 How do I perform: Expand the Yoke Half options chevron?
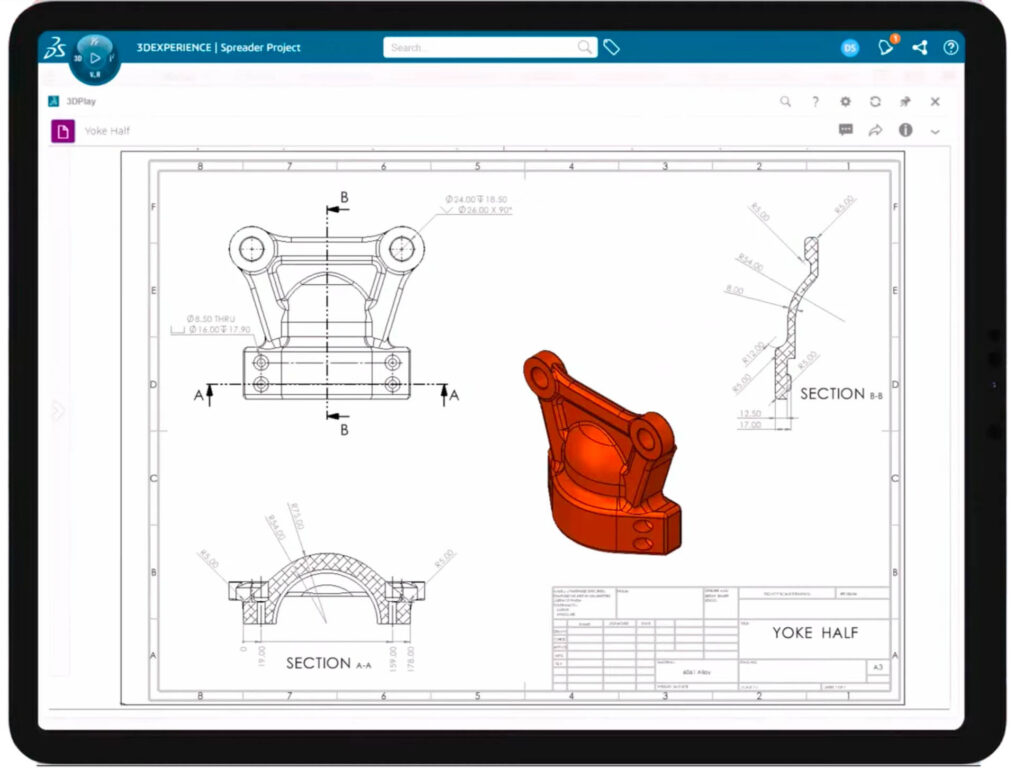pyautogui.click(x=935, y=131)
